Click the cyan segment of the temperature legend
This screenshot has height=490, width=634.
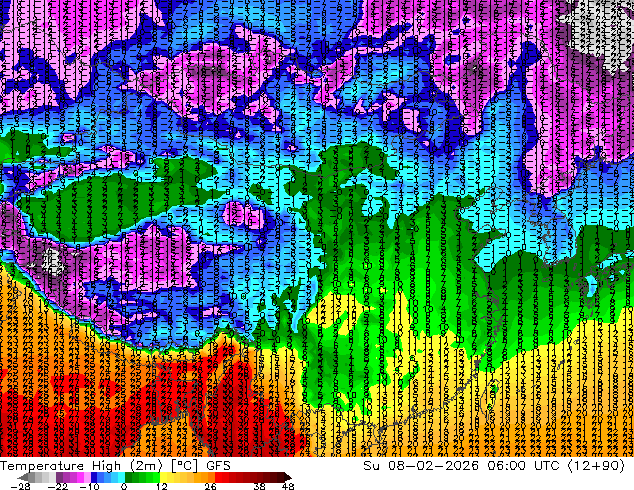click(121, 477)
